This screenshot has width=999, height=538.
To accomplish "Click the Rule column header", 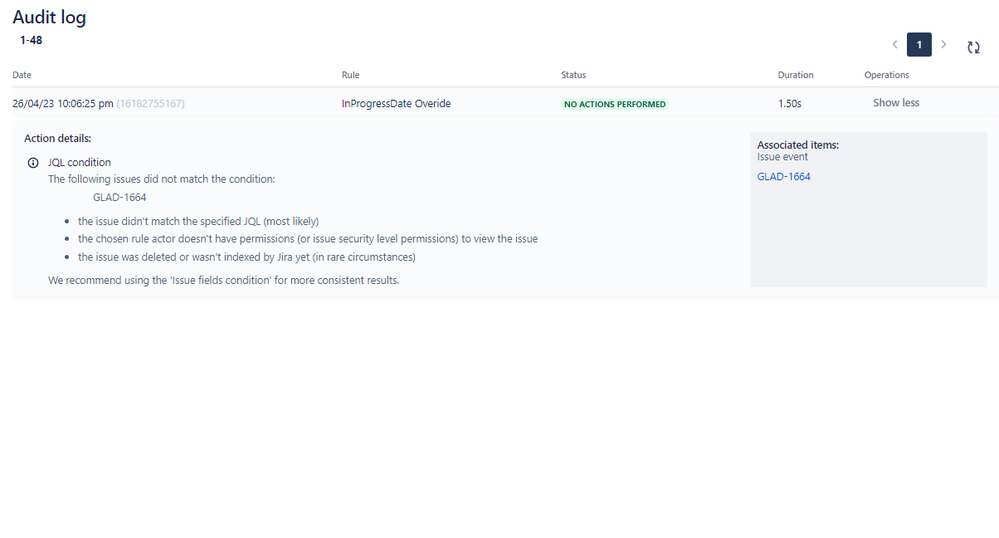I will click(350, 75).
